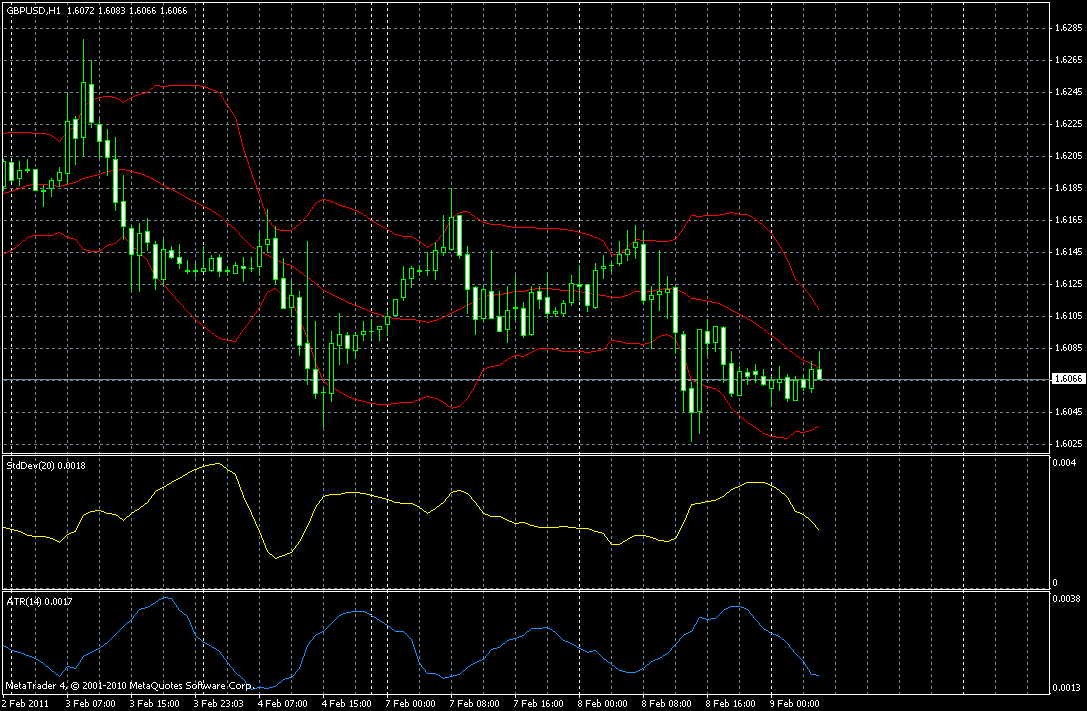Click the 1.6285 price scale label
This screenshot has width=1087, height=711.
click(1068, 28)
